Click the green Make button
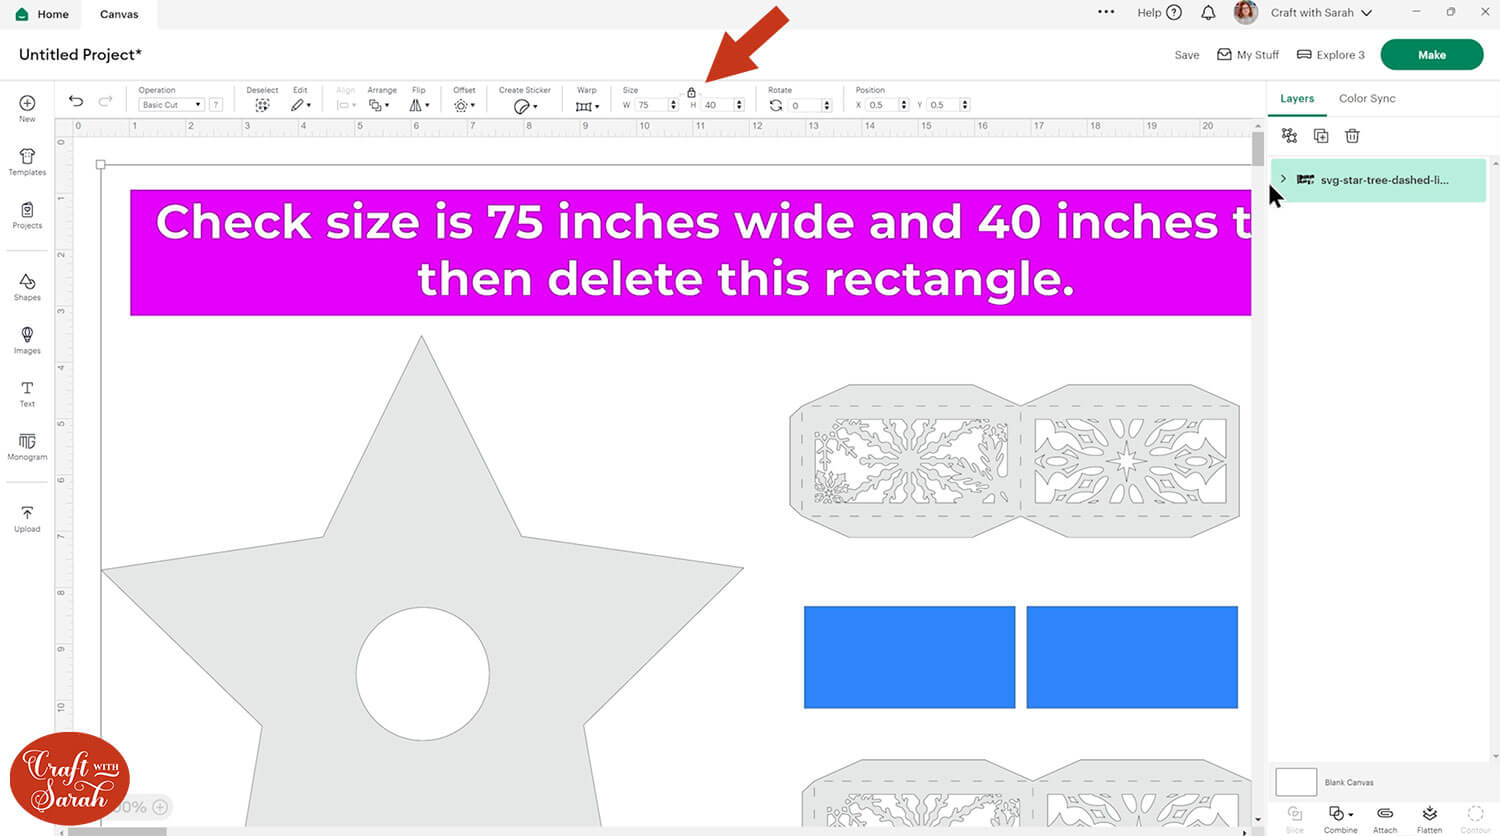Viewport: 1500px width, 836px height. tap(1431, 55)
